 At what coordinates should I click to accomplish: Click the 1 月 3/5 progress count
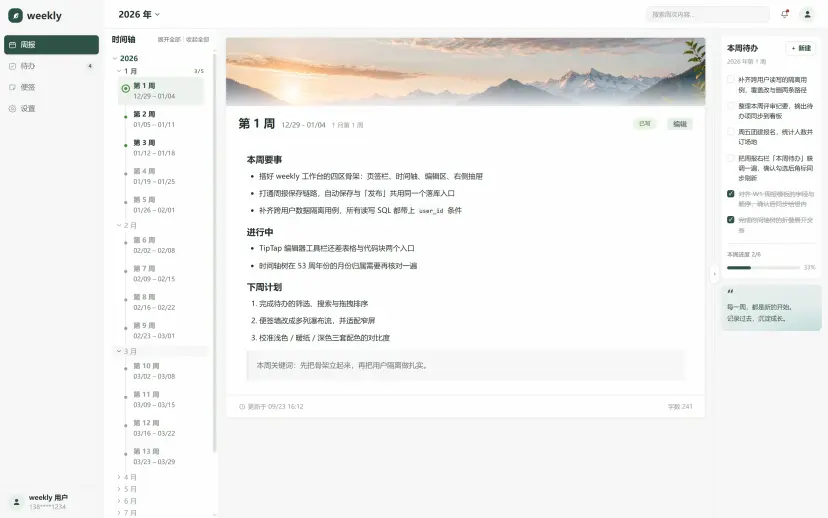(x=199, y=71)
